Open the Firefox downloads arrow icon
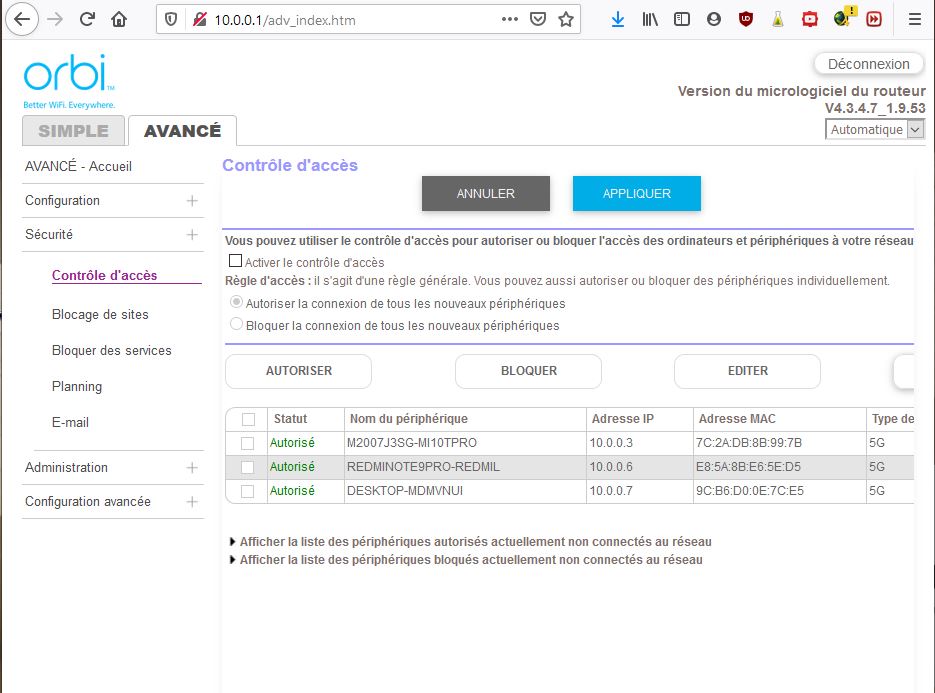Image resolution: width=935 pixels, height=693 pixels. (x=618, y=19)
